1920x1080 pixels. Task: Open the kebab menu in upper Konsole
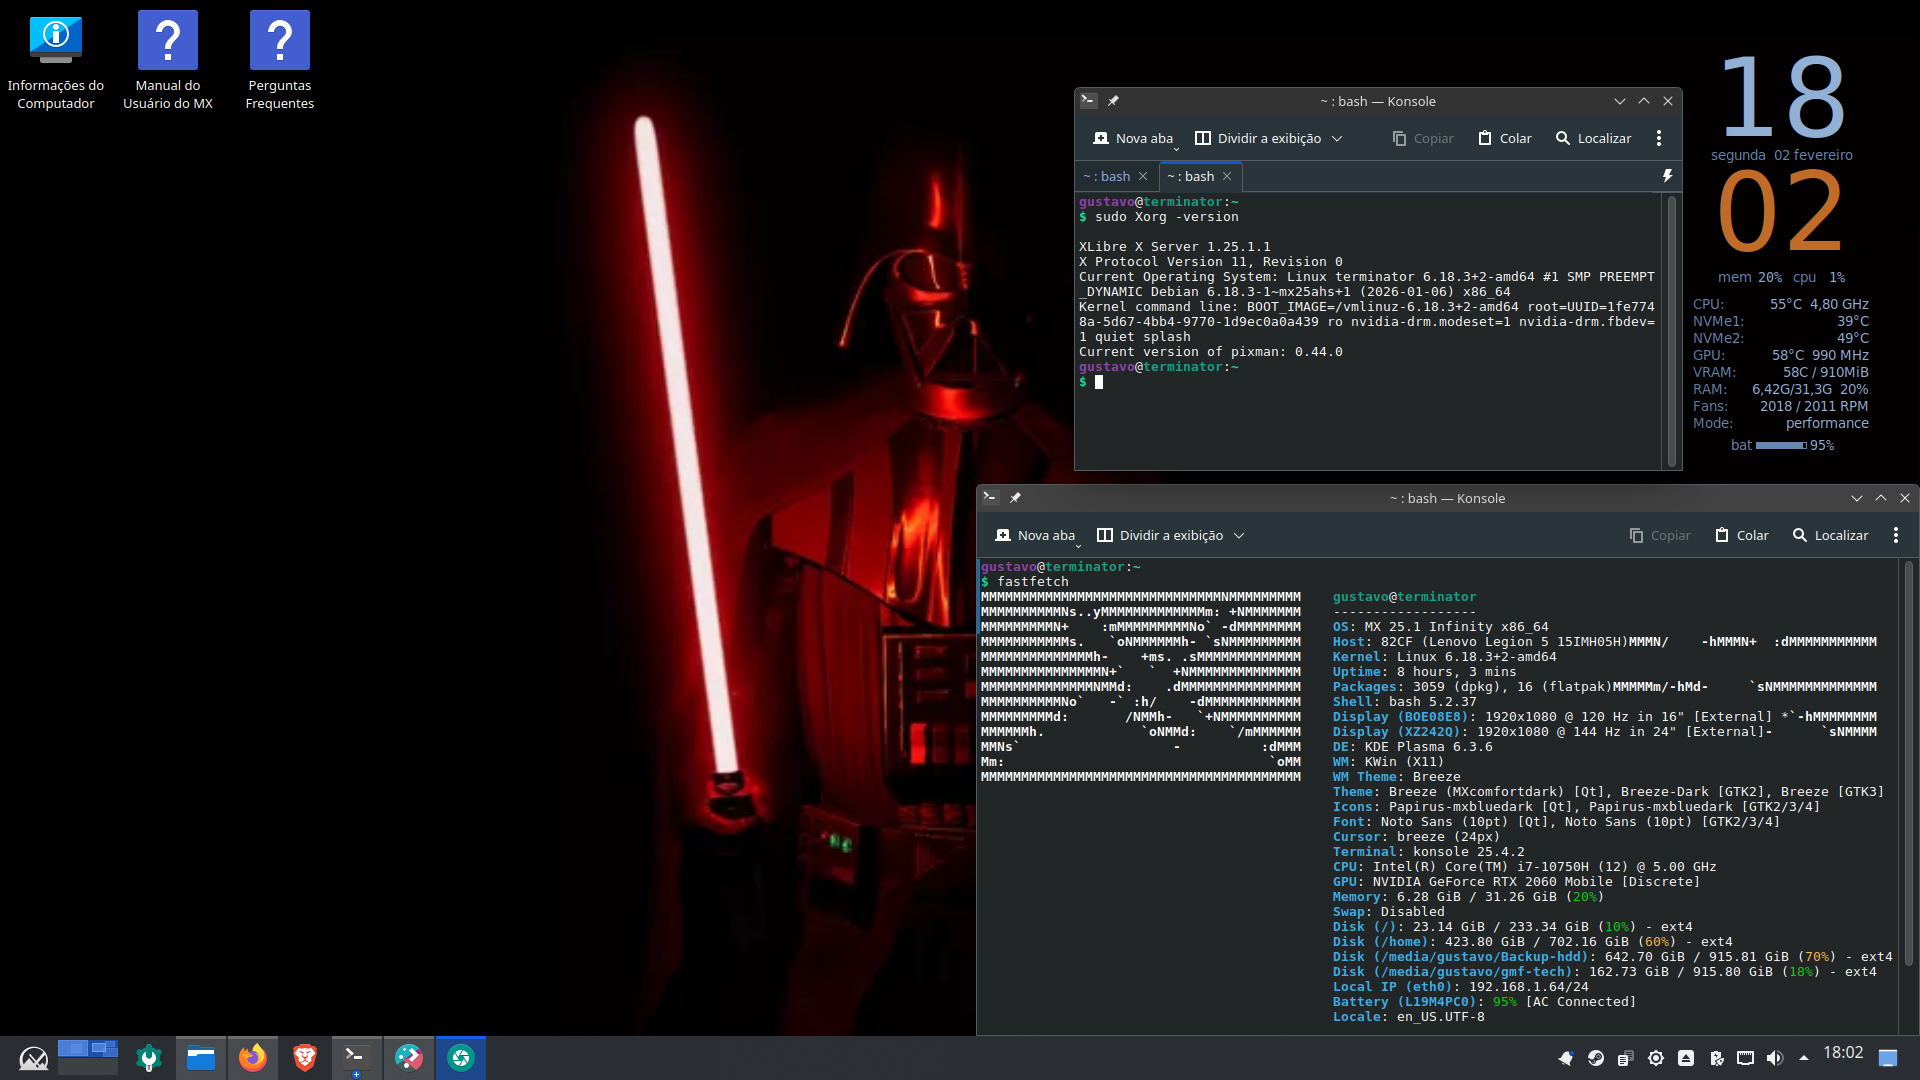tap(1659, 138)
